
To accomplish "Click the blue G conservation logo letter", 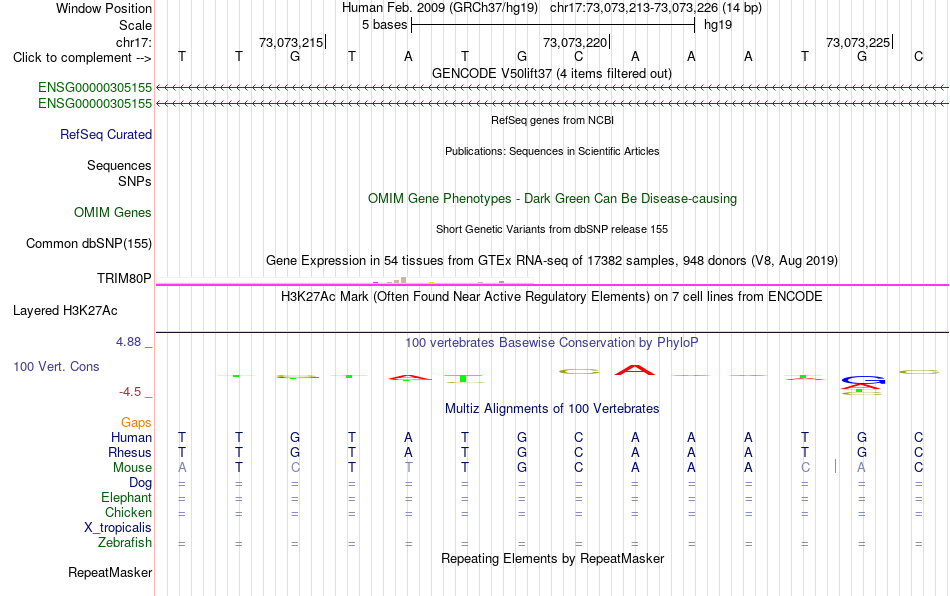I will [863, 380].
